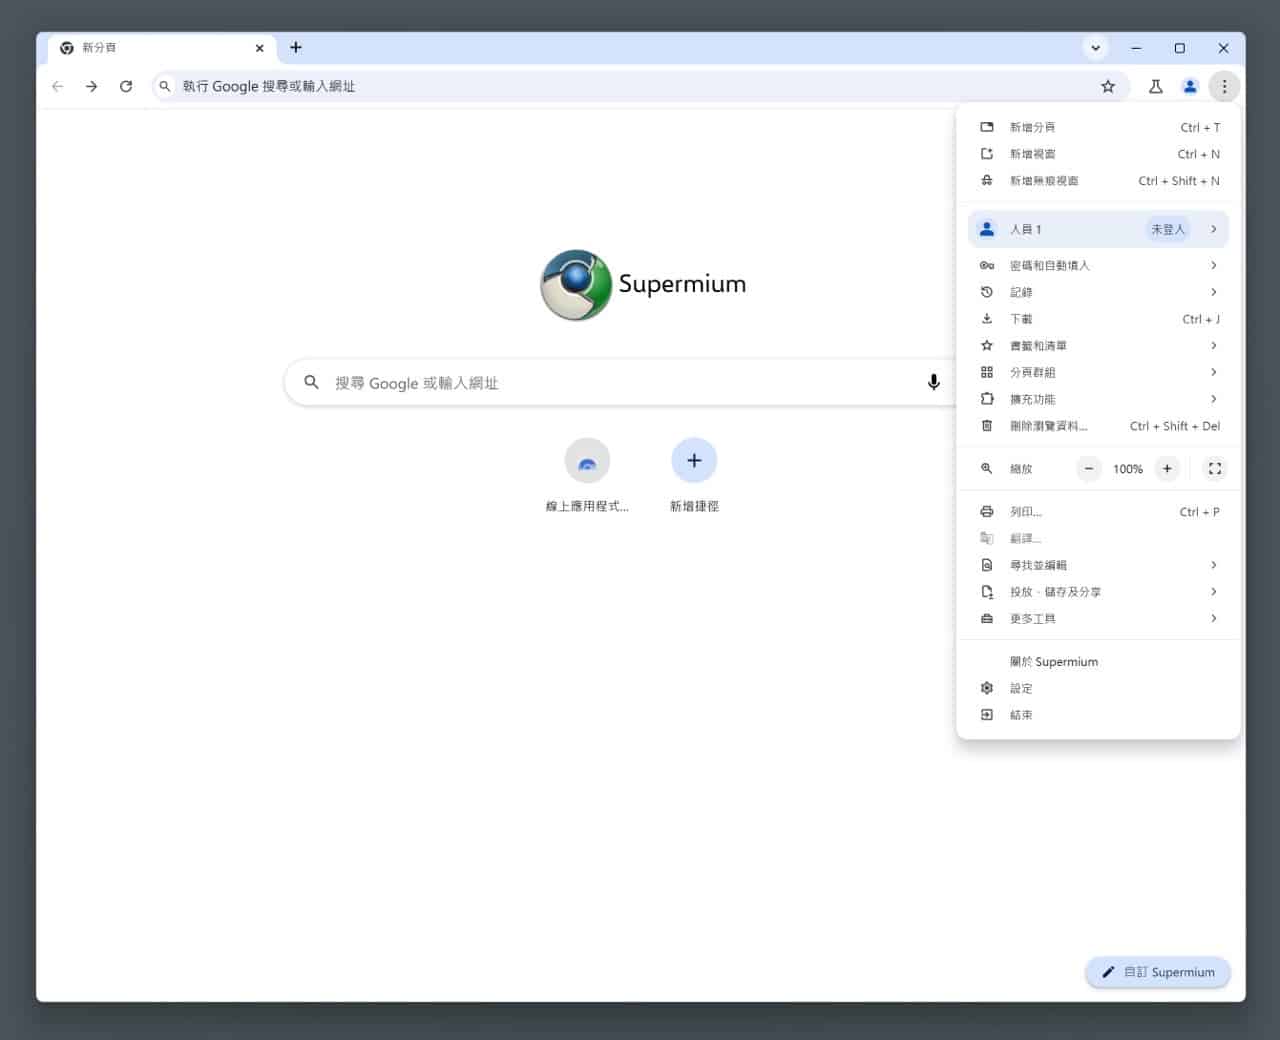Viewport: 1280px width, 1040px height.
Task: Enter fullscreen mode from zoom row
Action: click(x=1215, y=469)
